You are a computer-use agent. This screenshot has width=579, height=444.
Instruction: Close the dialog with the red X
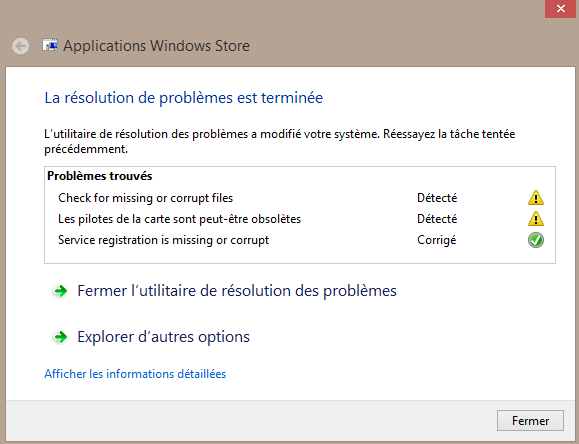click(x=560, y=8)
